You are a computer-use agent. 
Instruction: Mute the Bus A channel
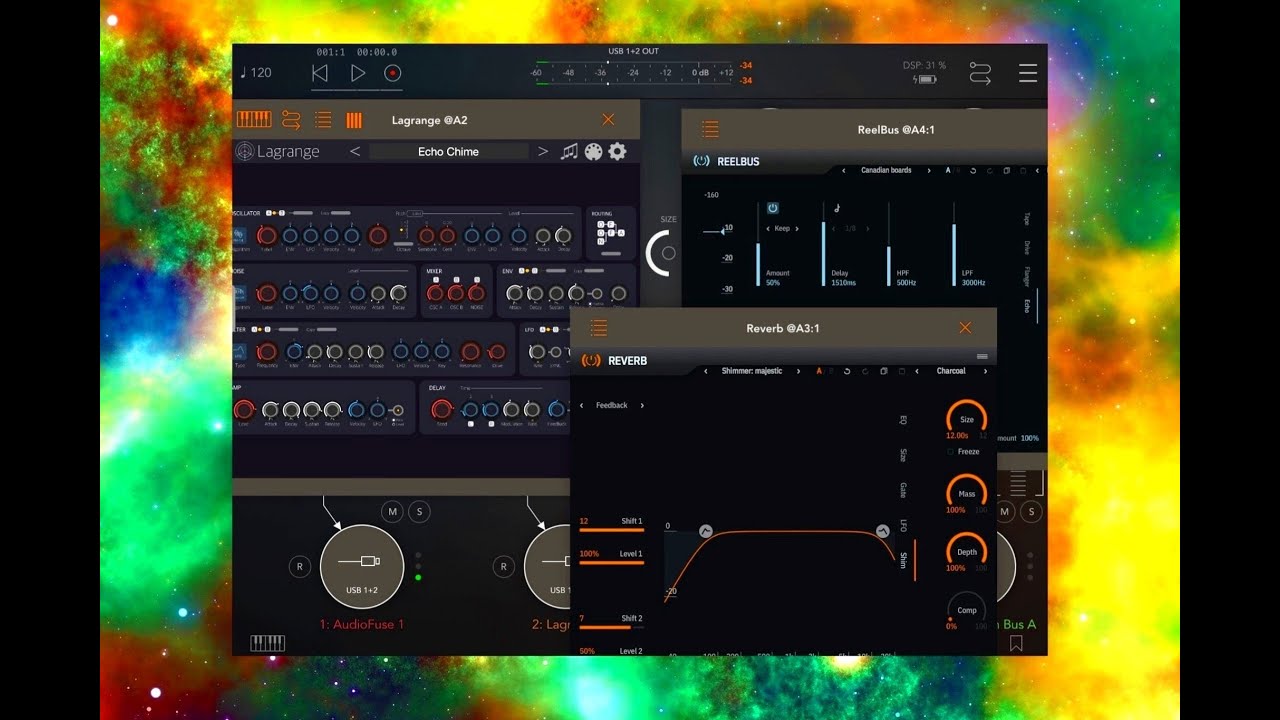(1006, 512)
